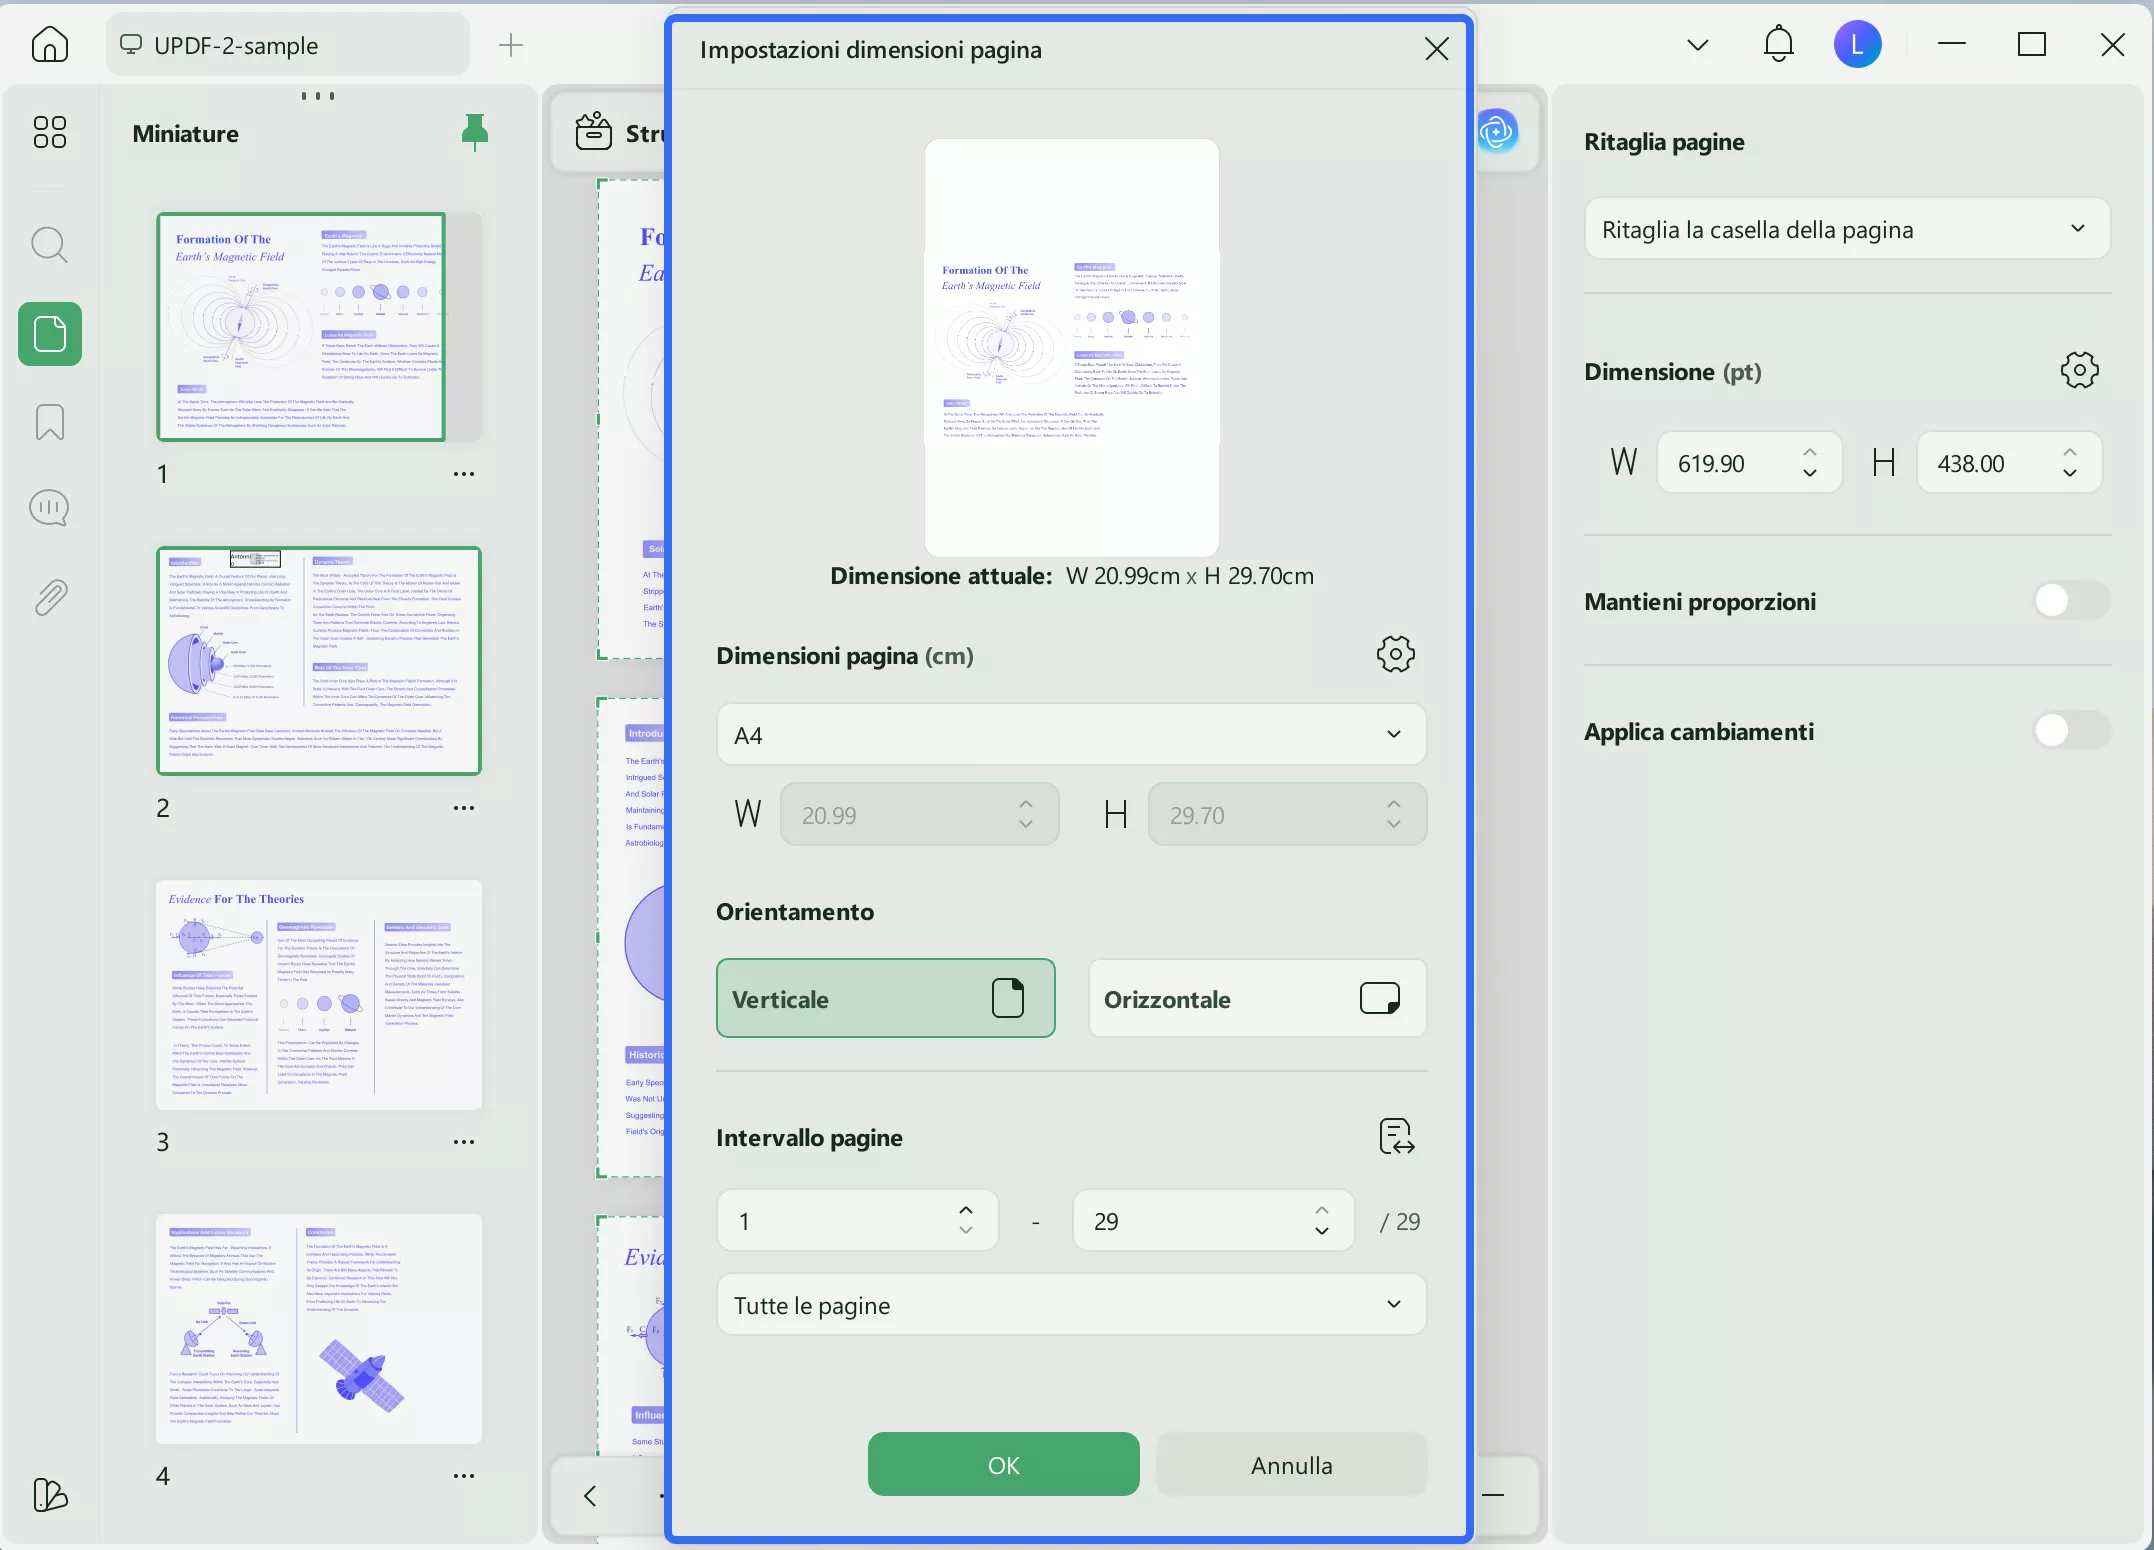Open the unit settings gear next to Dimensioni pagina

(x=1396, y=654)
